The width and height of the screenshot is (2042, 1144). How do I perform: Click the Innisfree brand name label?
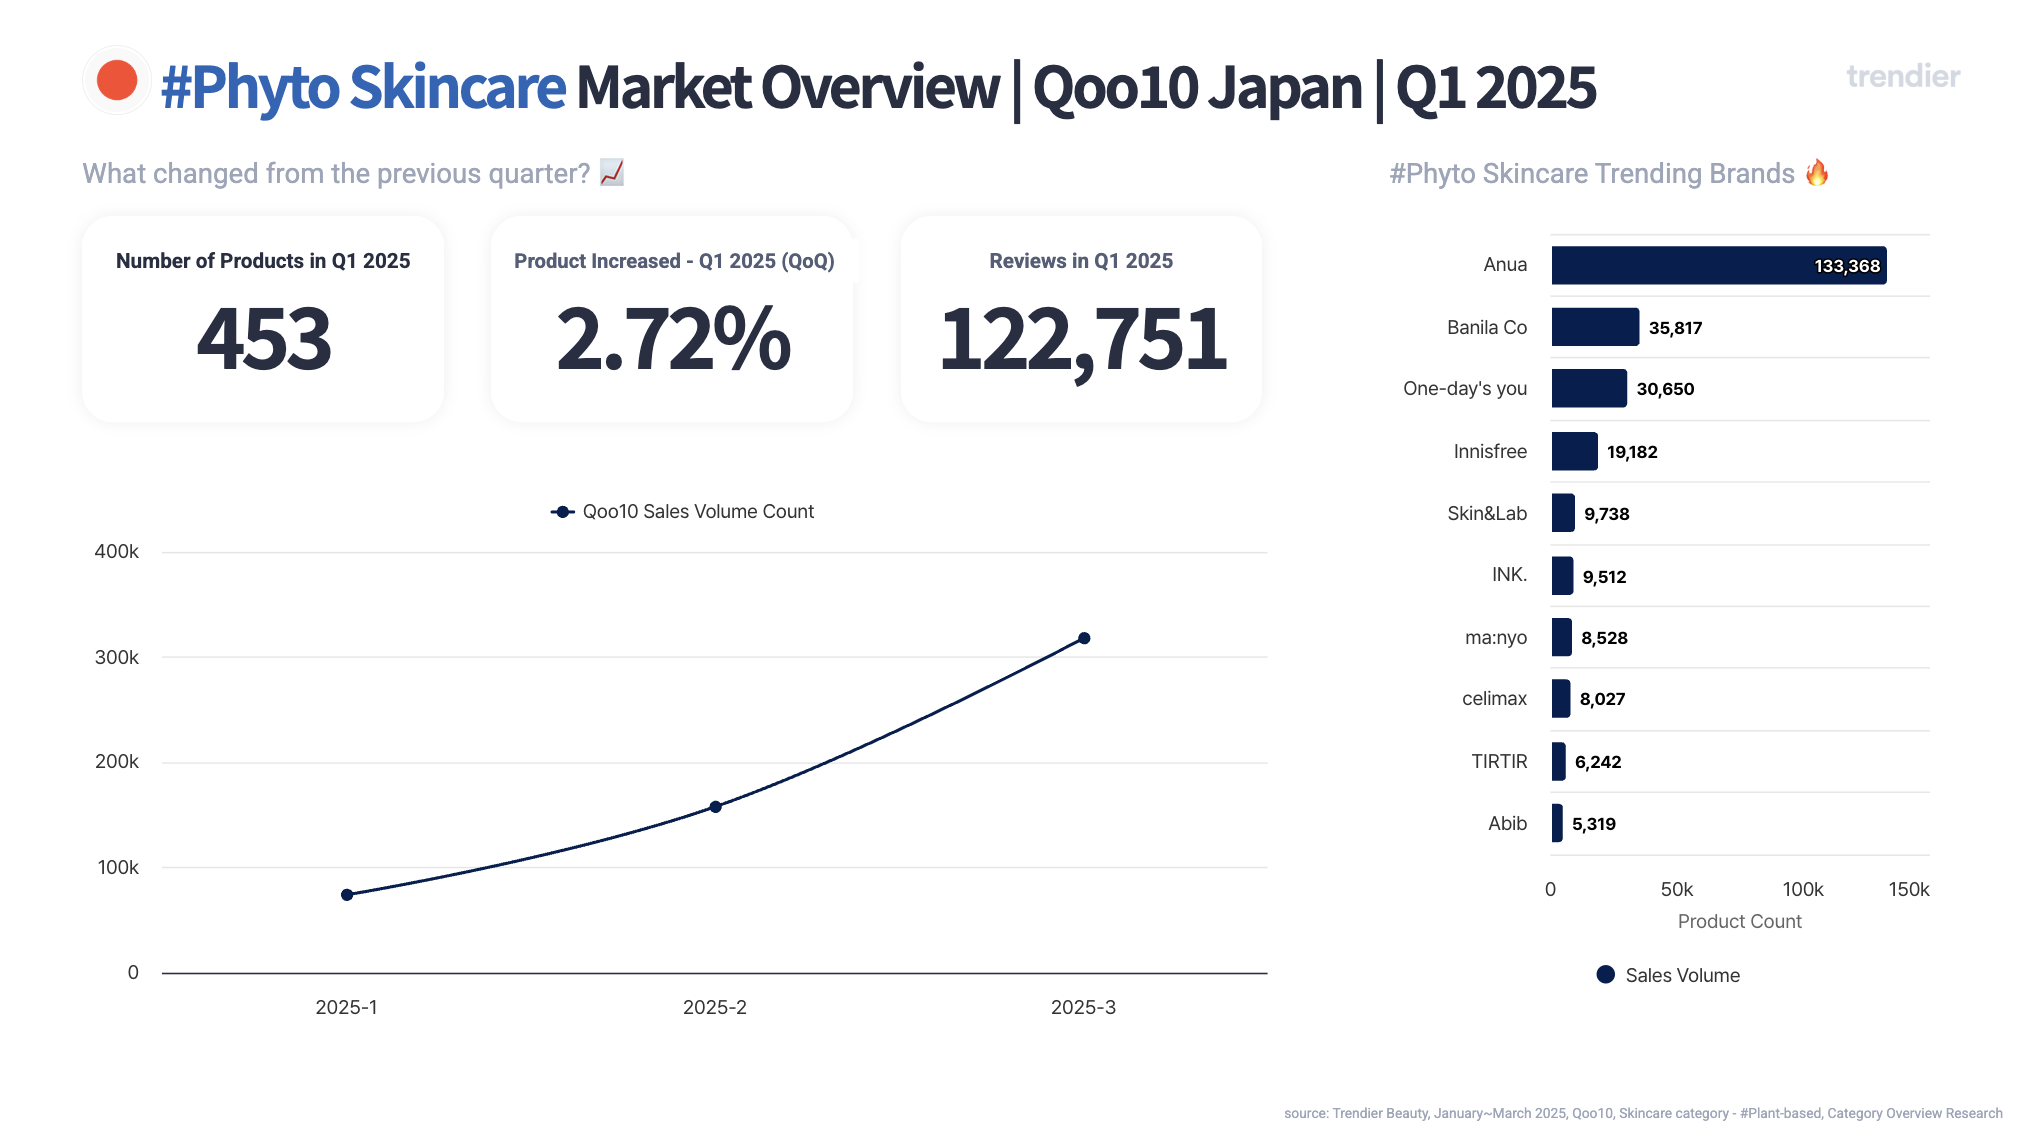tap(1490, 451)
